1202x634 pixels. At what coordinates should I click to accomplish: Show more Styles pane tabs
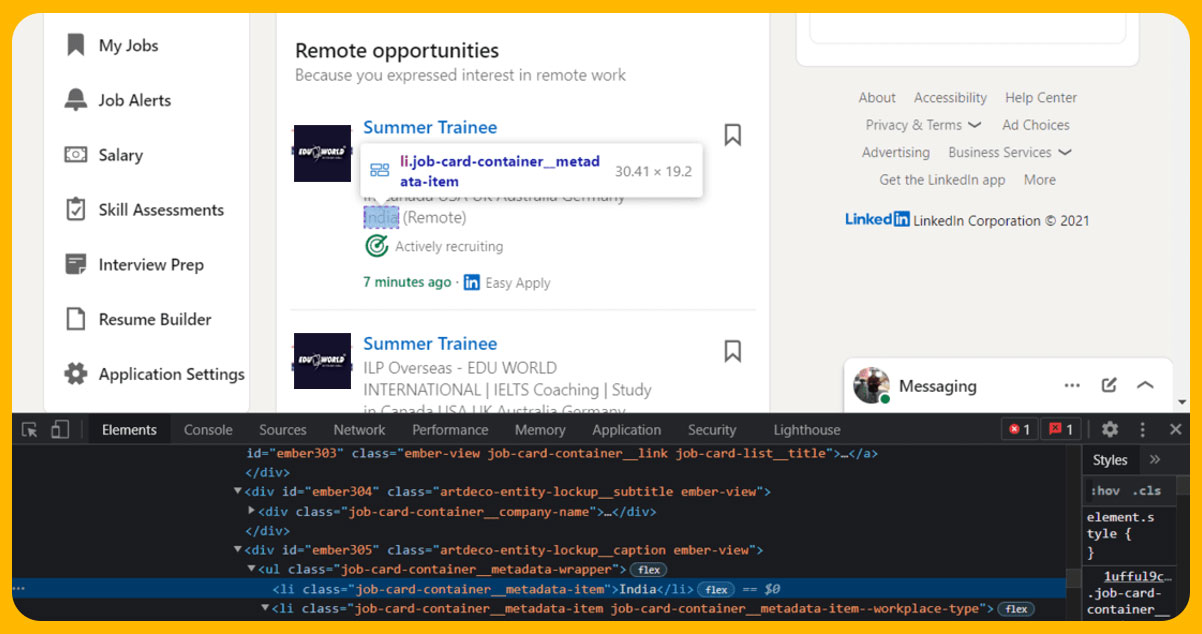[x=1155, y=459]
